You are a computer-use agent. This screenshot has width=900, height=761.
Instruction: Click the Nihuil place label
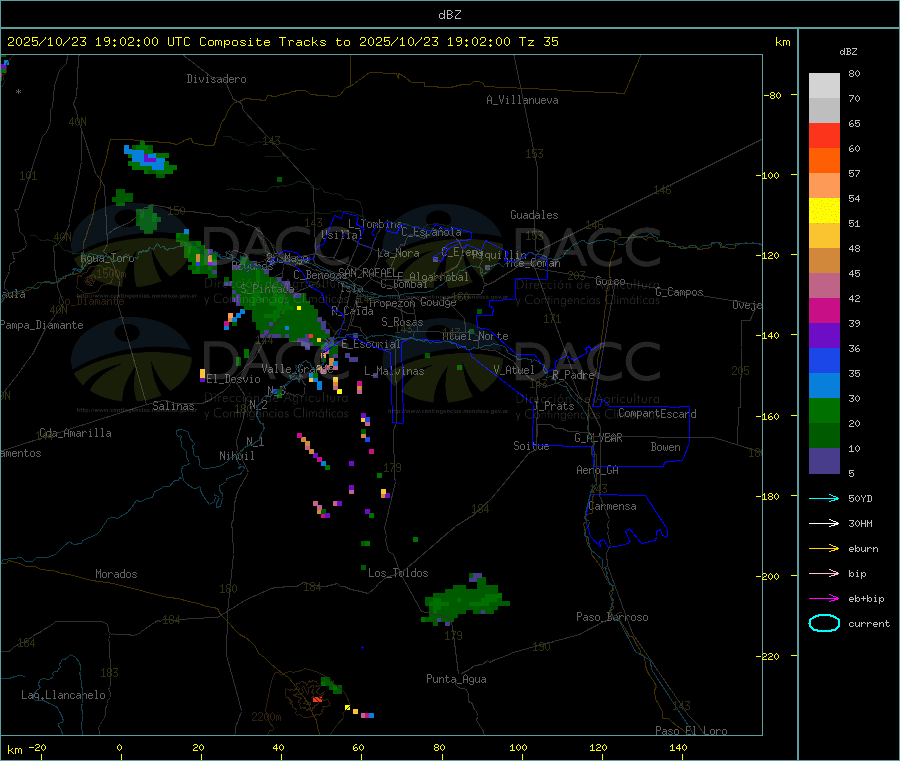(x=237, y=456)
